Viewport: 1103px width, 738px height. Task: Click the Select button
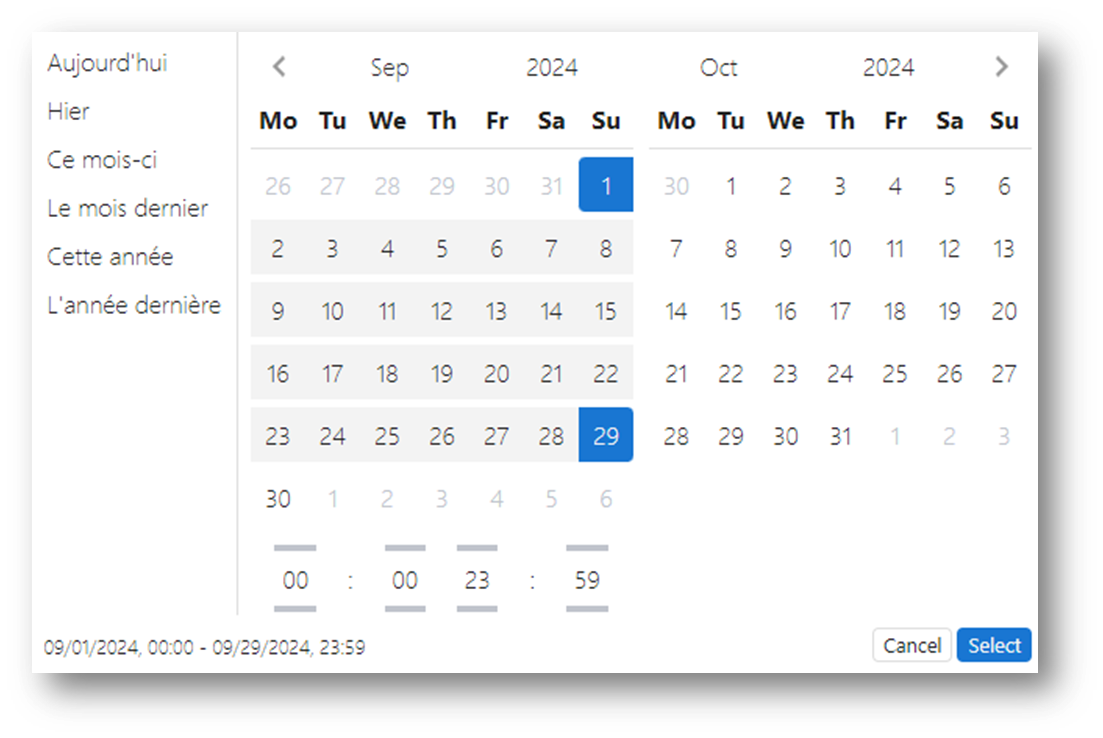pos(994,645)
